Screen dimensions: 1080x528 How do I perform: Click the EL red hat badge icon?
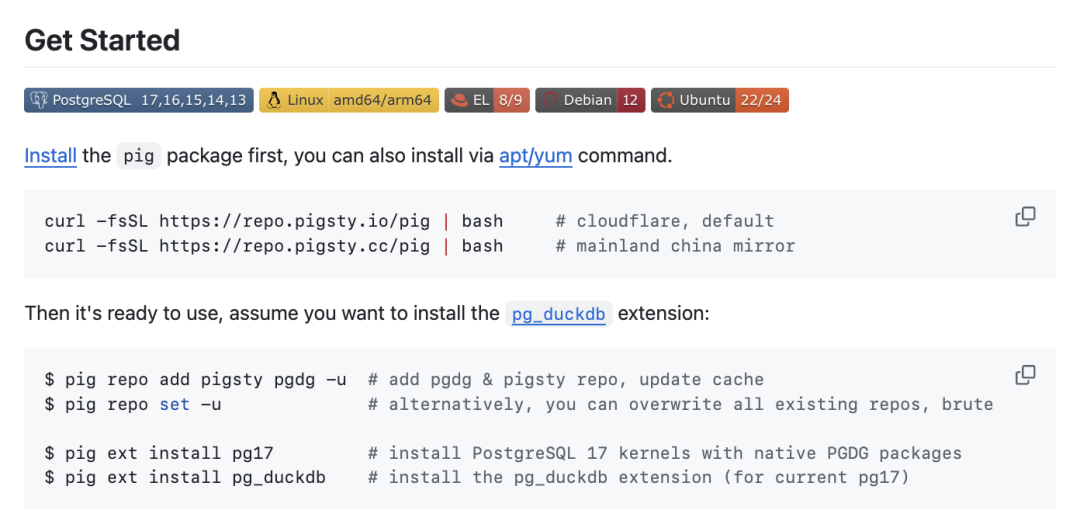point(459,100)
